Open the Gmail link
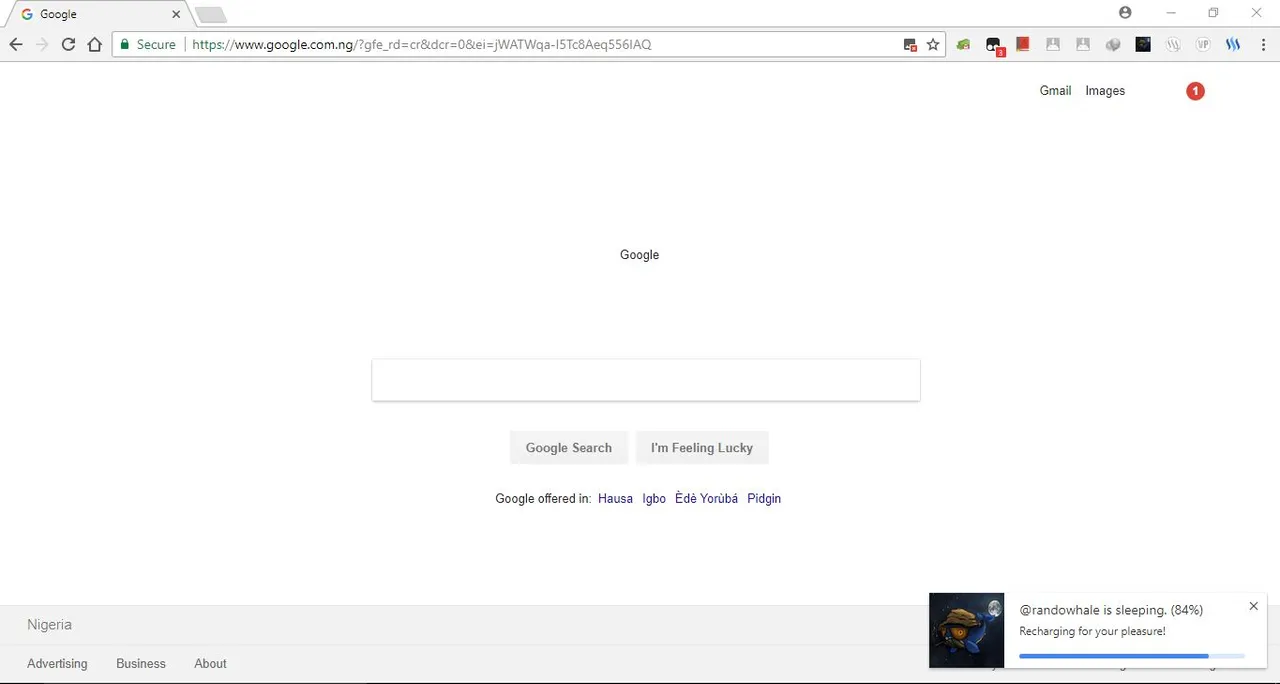The image size is (1280, 684). point(1055,91)
